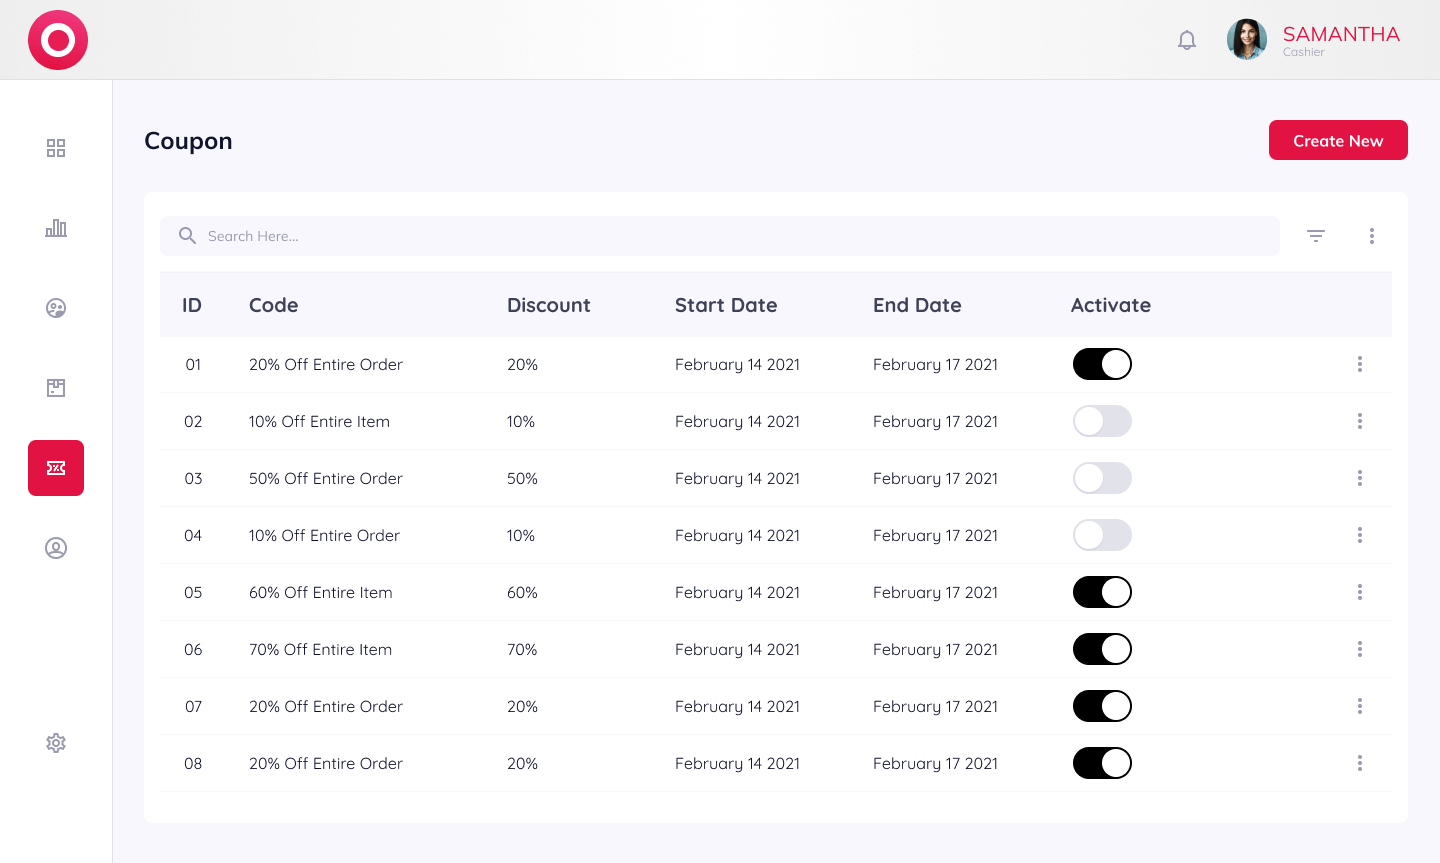Image resolution: width=1440 pixels, height=863 pixels.
Task: Click the palette icon in sidebar
Action: point(56,308)
